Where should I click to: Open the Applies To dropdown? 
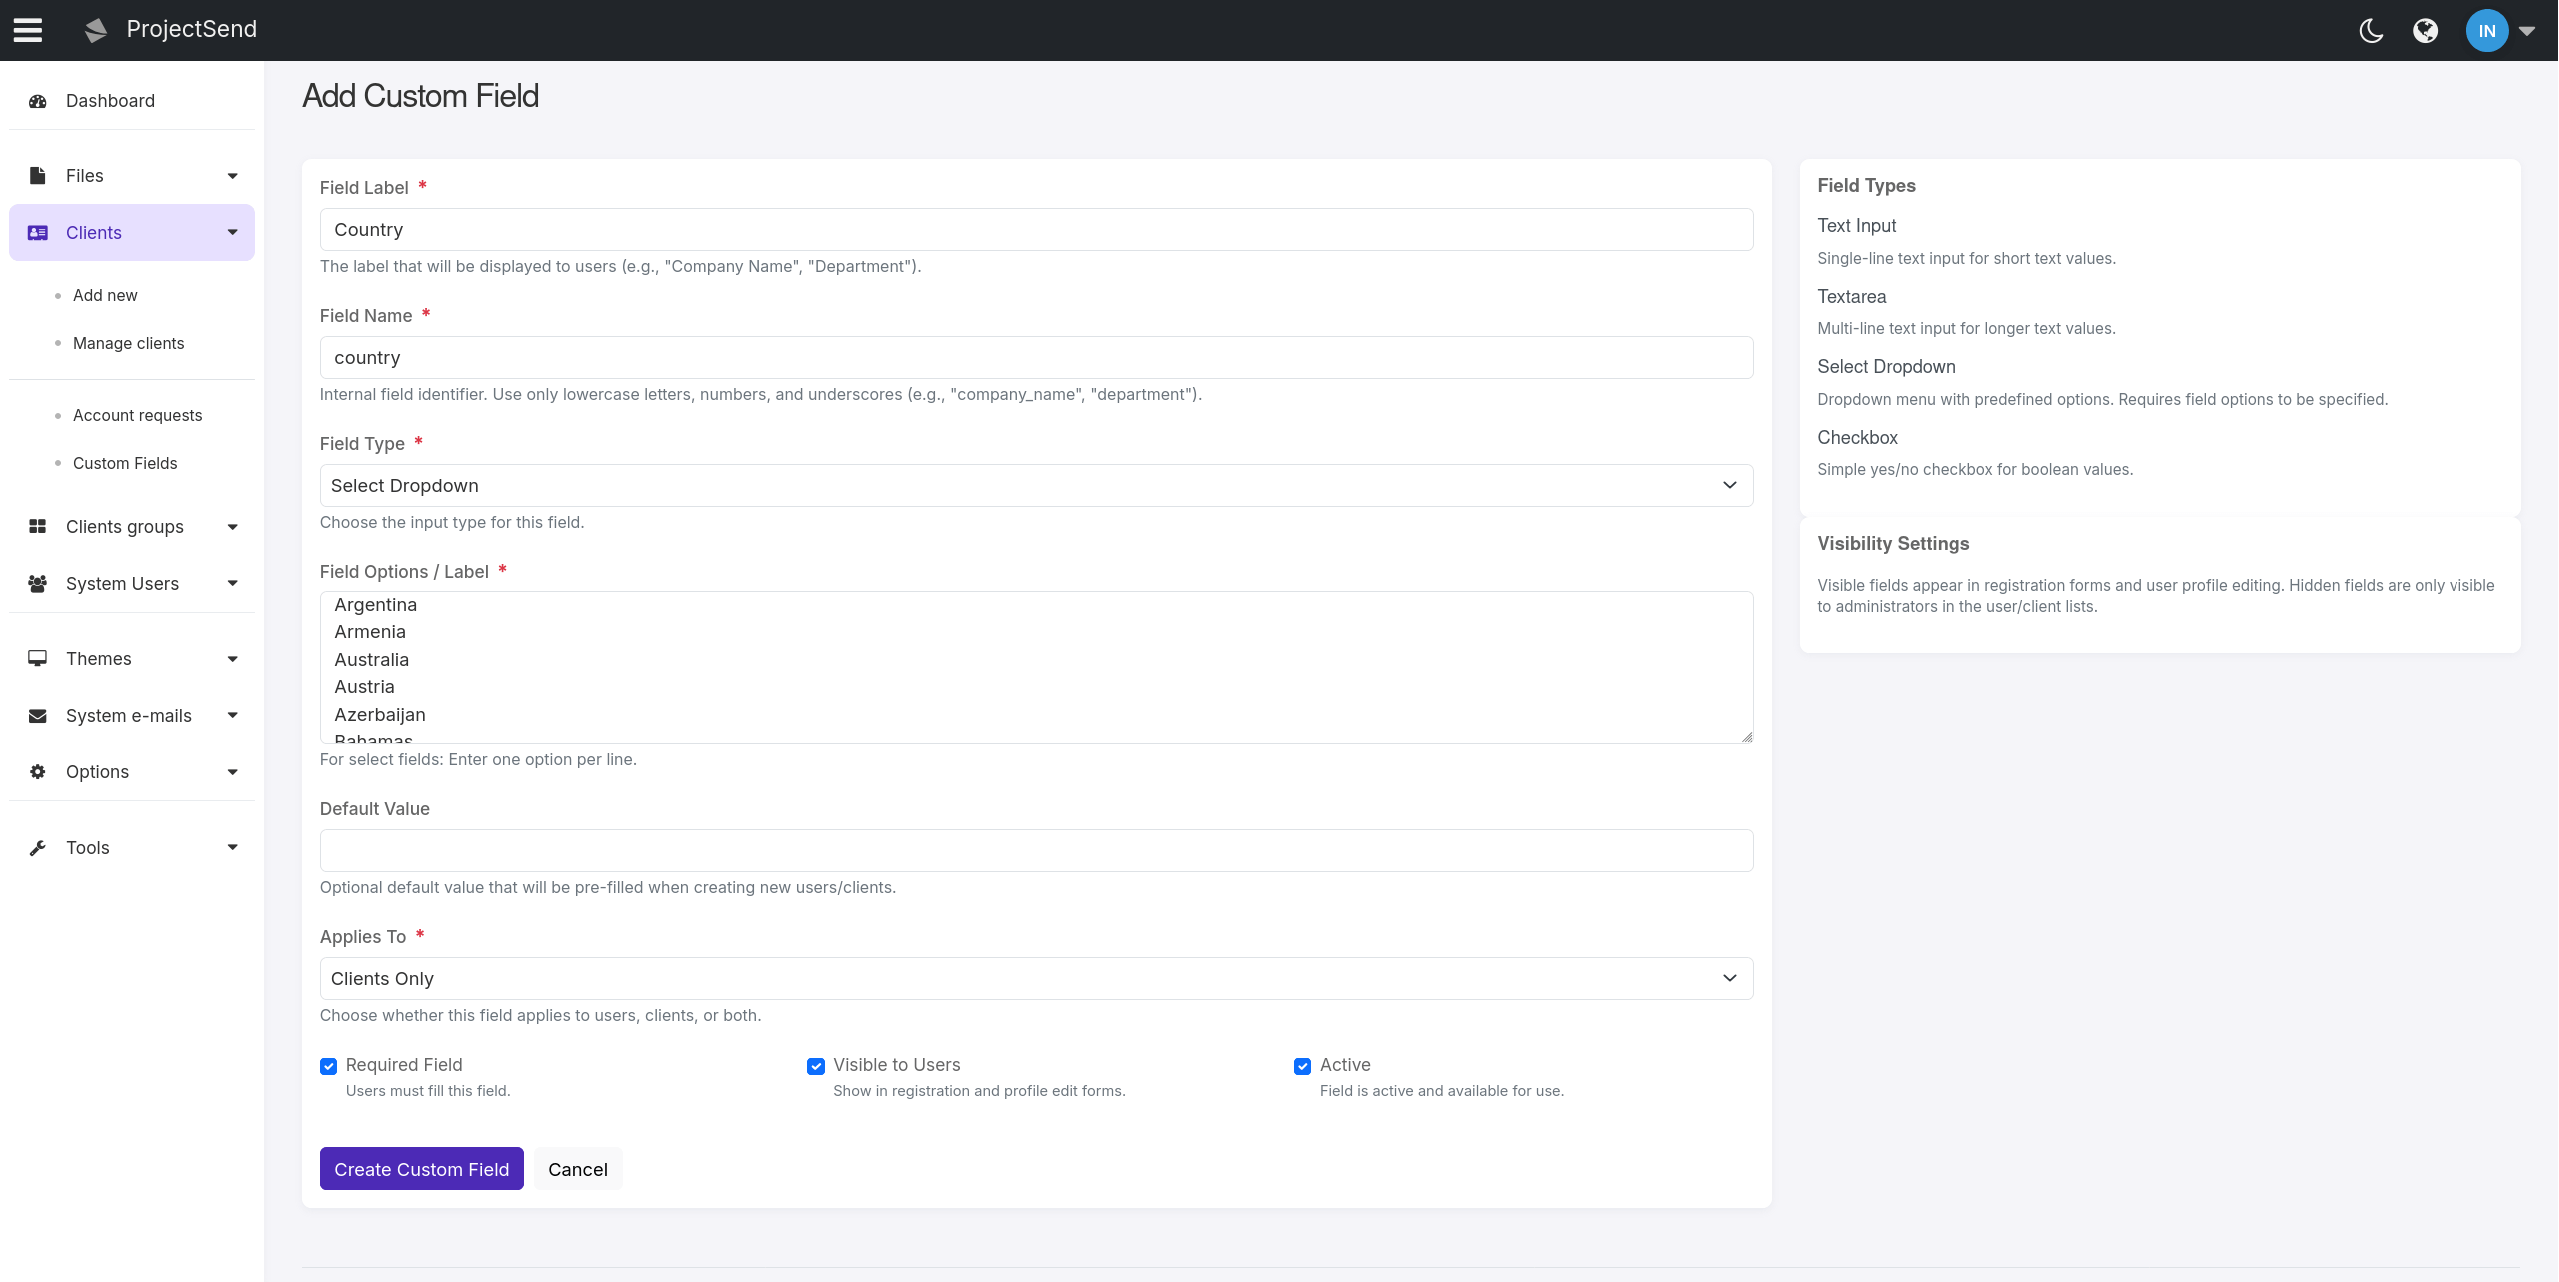[1035, 978]
